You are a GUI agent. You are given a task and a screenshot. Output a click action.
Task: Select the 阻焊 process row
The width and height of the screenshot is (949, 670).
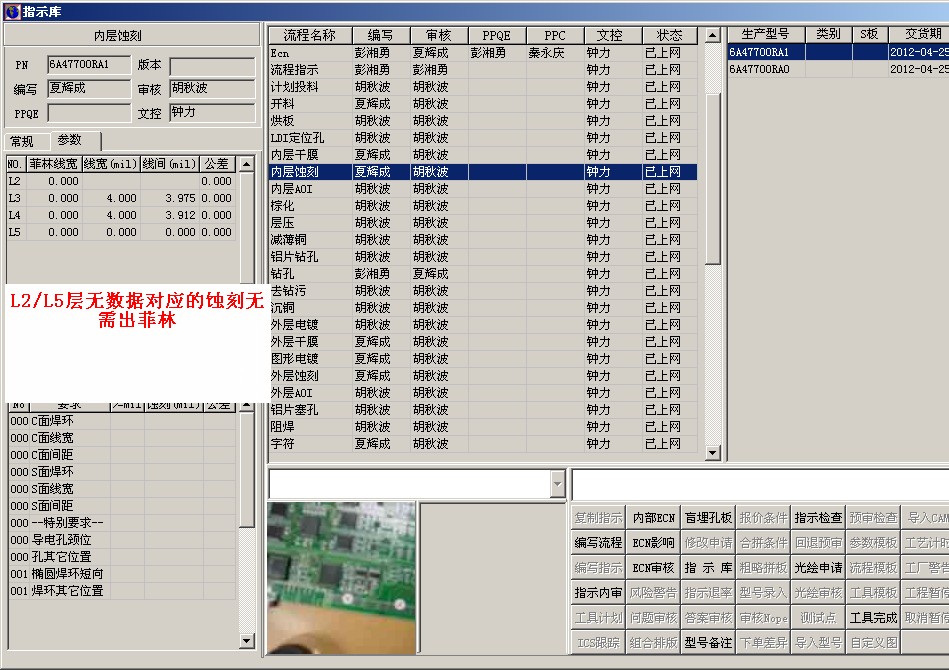click(483, 427)
